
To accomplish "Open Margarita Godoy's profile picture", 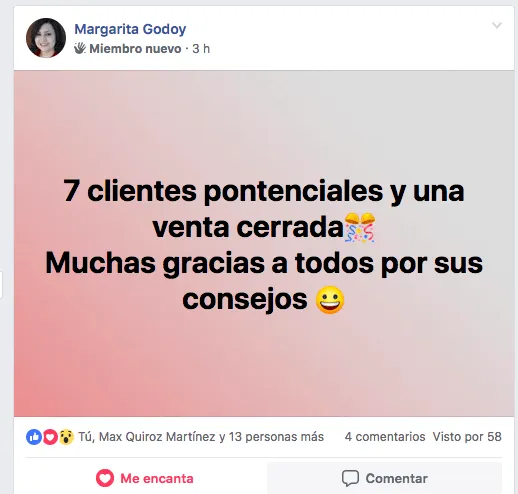I will click(x=46, y=38).
